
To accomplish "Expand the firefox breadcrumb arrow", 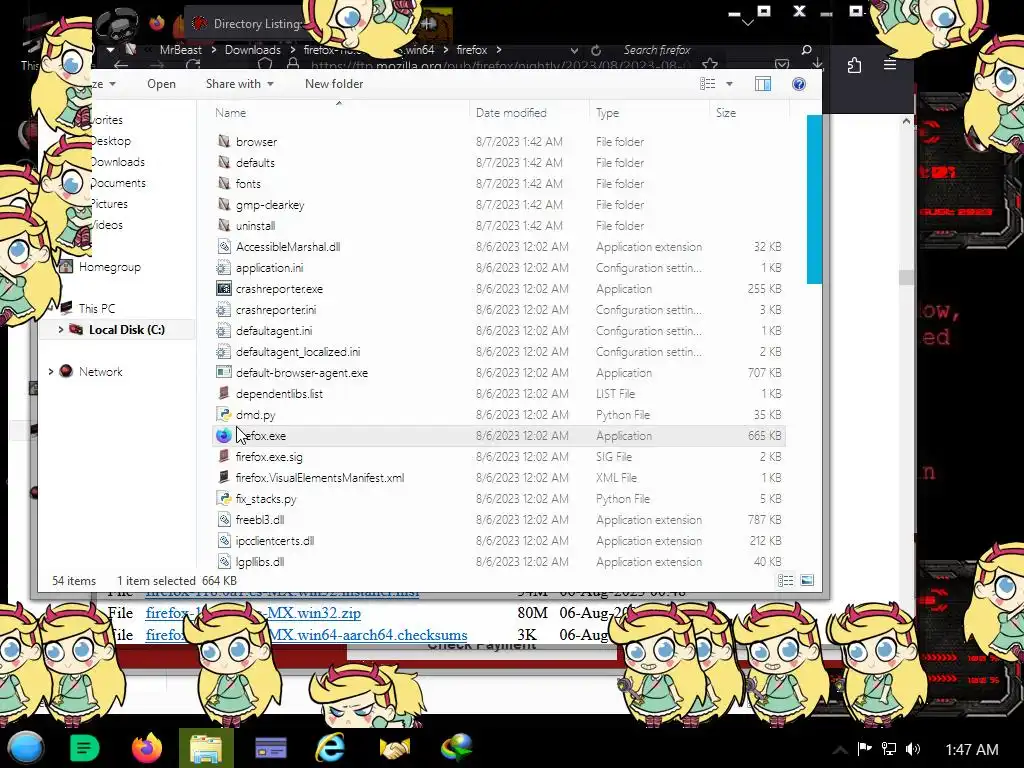I will 498,50.
